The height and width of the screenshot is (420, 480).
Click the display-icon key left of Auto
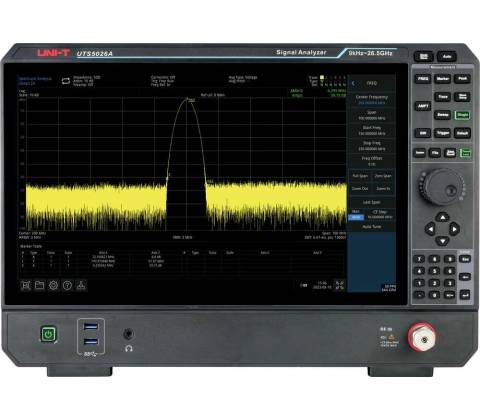click(x=424, y=56)
